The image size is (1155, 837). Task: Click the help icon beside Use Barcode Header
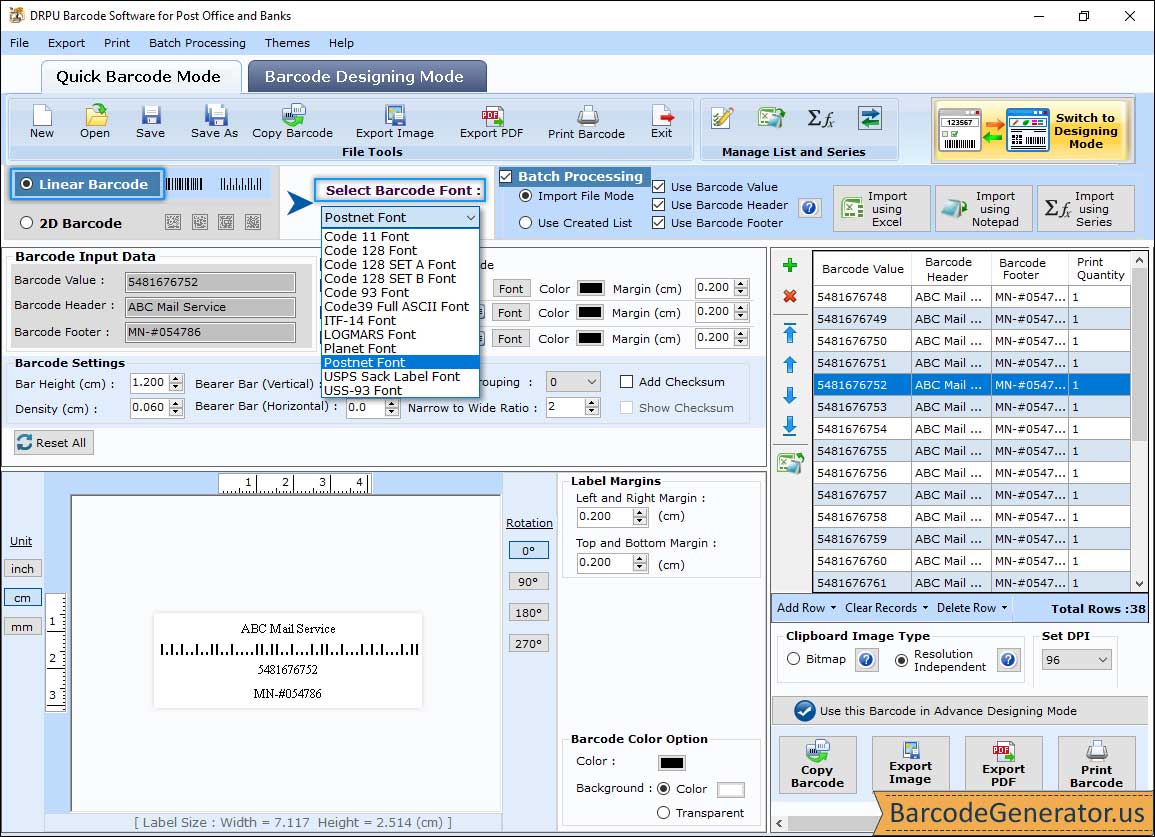point(810,208)
